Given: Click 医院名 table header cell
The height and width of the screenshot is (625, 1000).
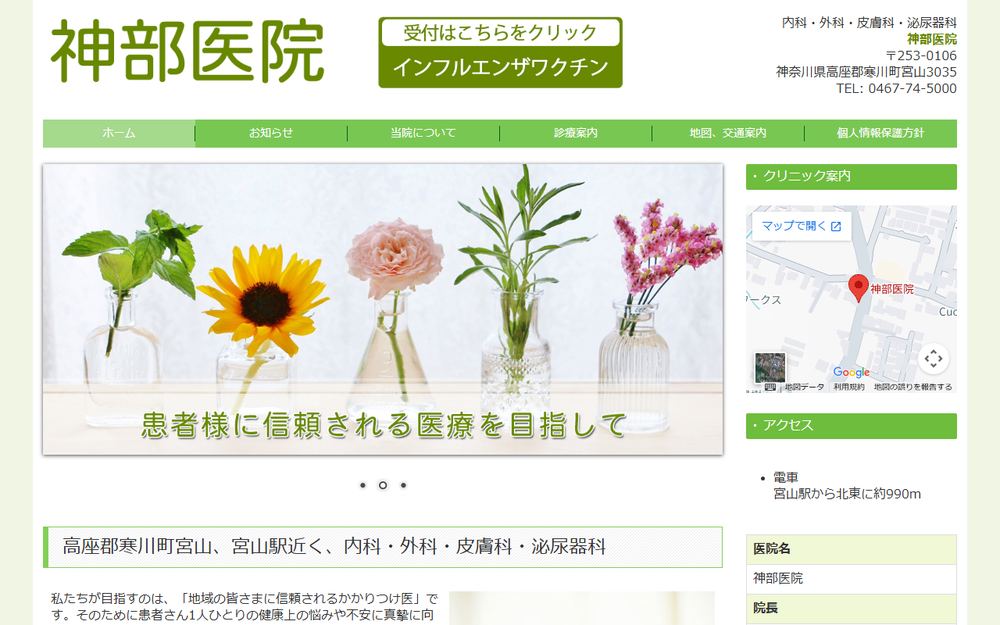Looking at the screenshot, I should 851,549.
